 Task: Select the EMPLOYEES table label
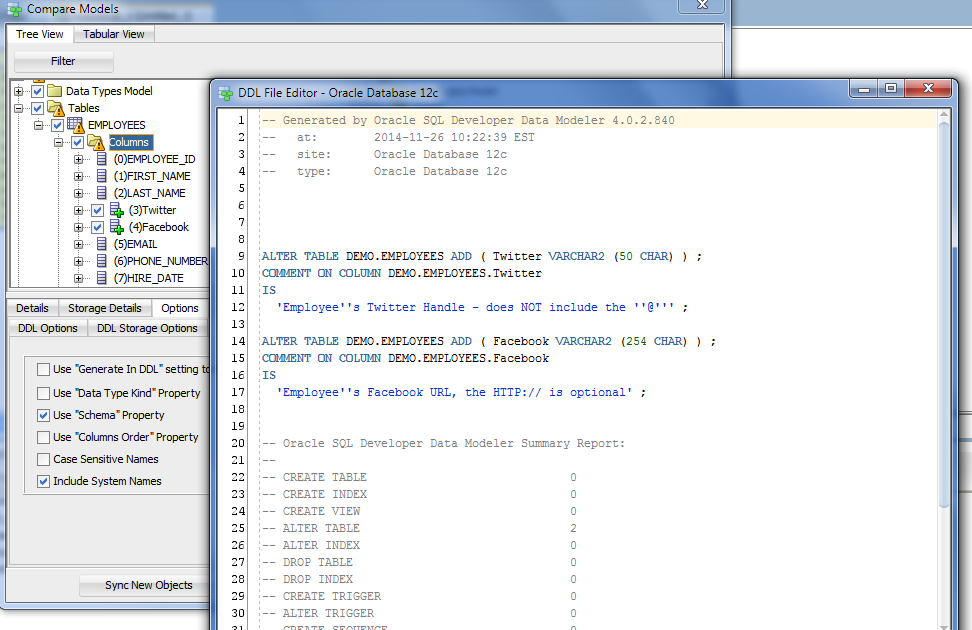tap(117, 125)
